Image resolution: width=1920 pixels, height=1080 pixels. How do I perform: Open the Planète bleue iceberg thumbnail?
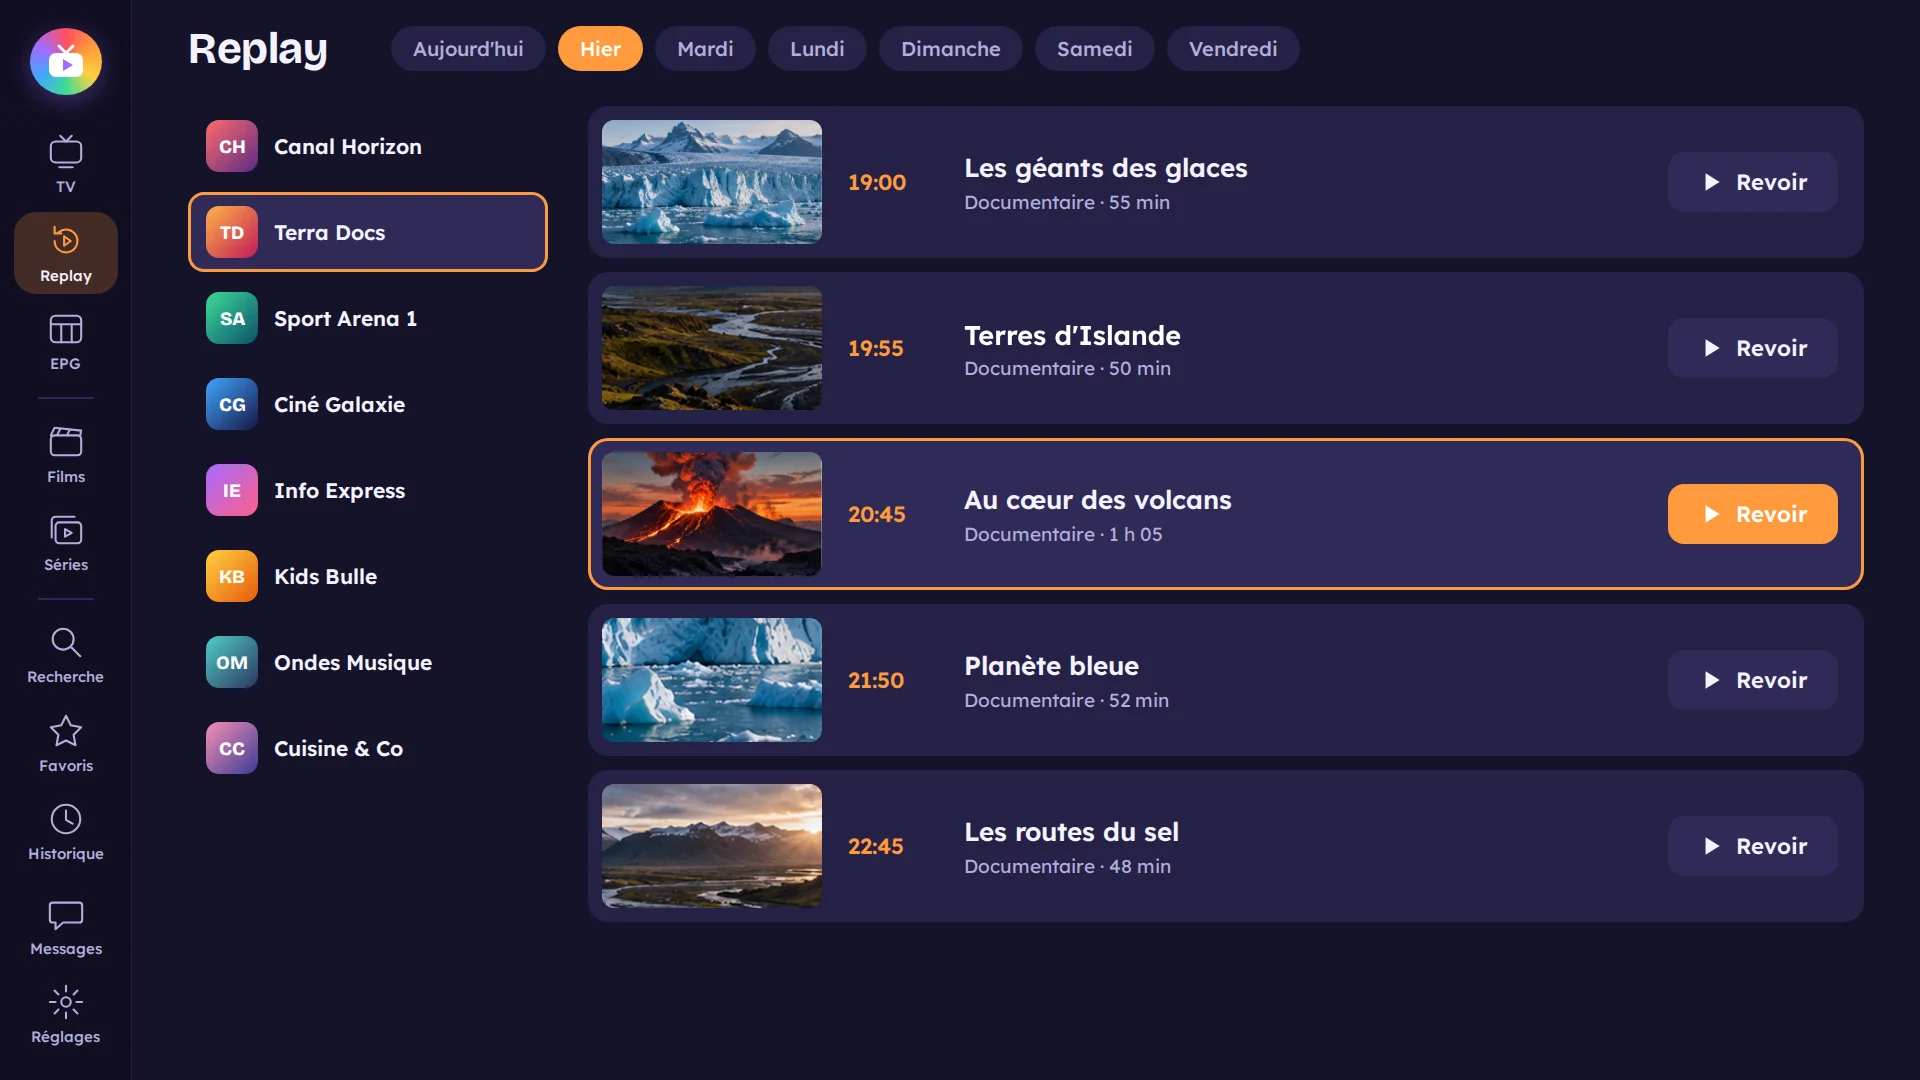click(x=712, y=680)
